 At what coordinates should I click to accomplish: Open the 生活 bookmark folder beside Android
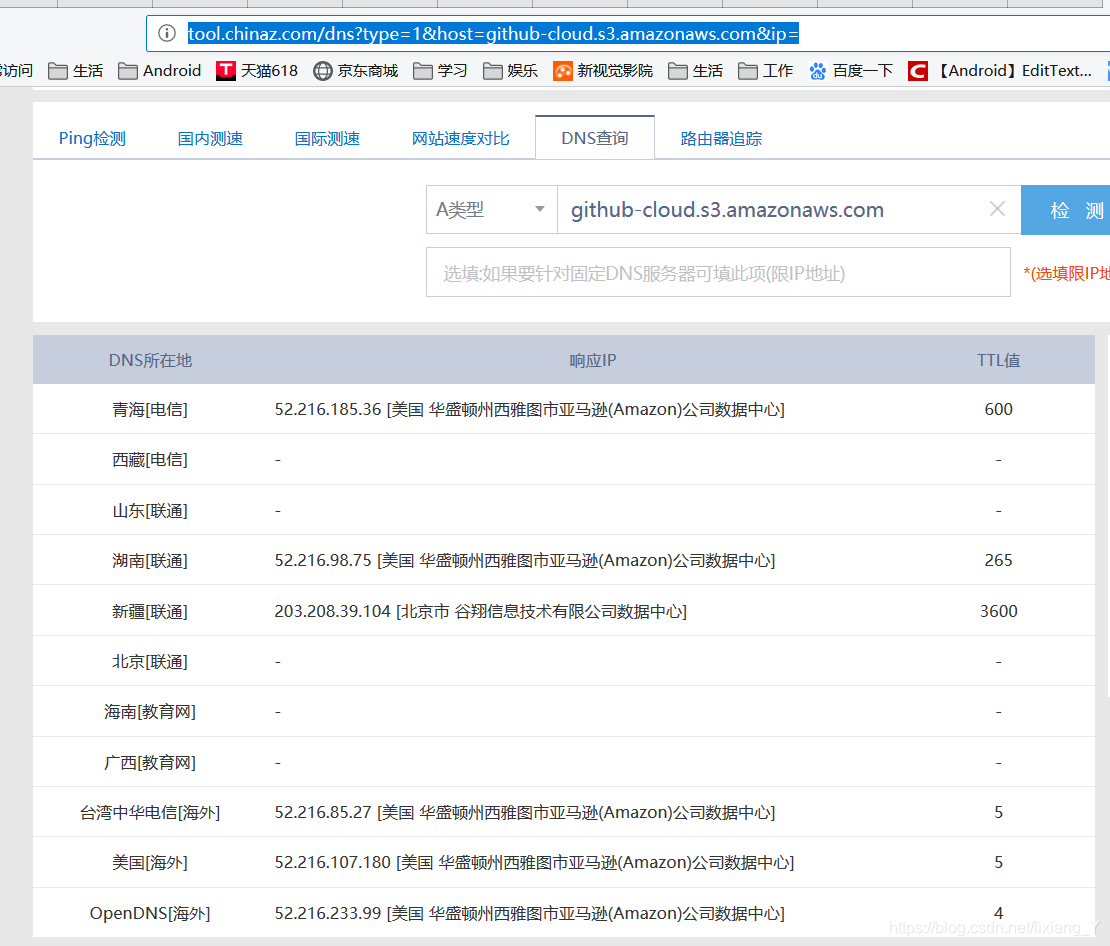pyautogui.click(x=76, y=71)
